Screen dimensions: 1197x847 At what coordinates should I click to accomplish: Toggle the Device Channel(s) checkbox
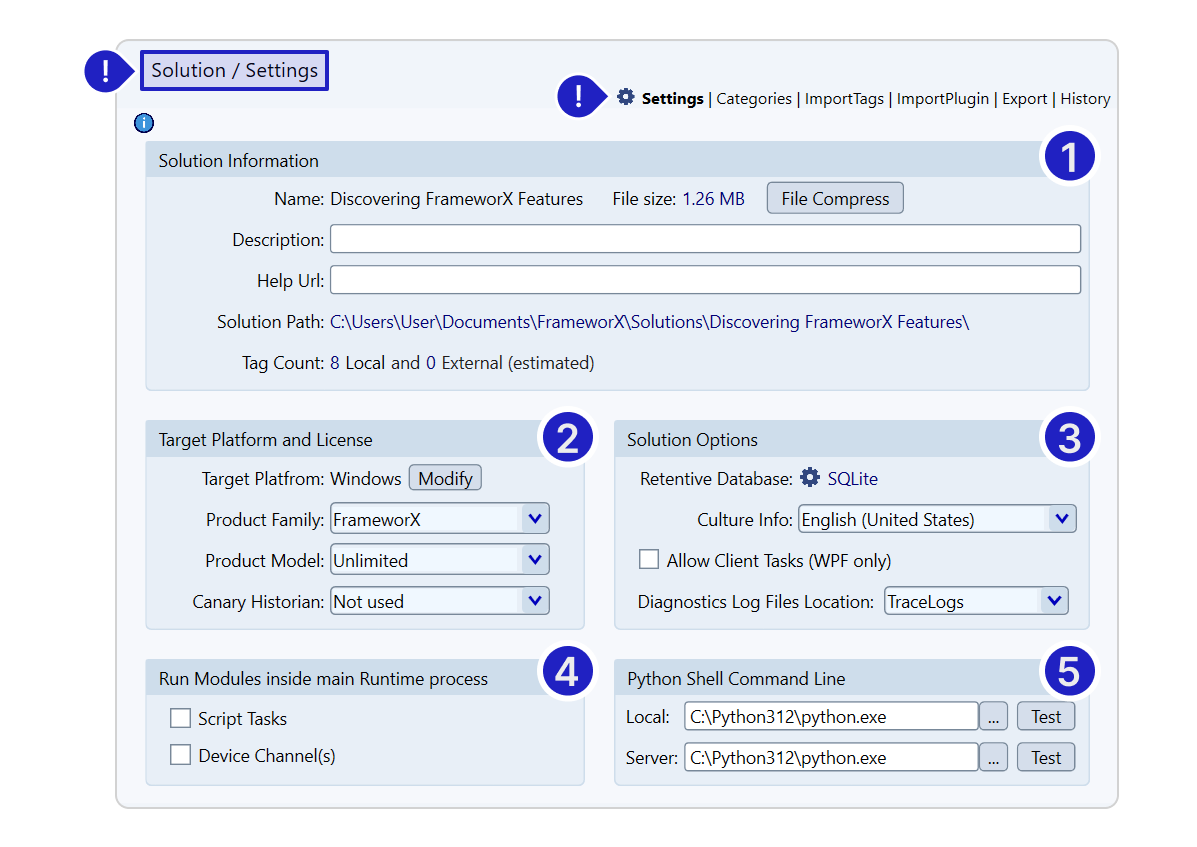pyautogui.click(x=180, y=755)
